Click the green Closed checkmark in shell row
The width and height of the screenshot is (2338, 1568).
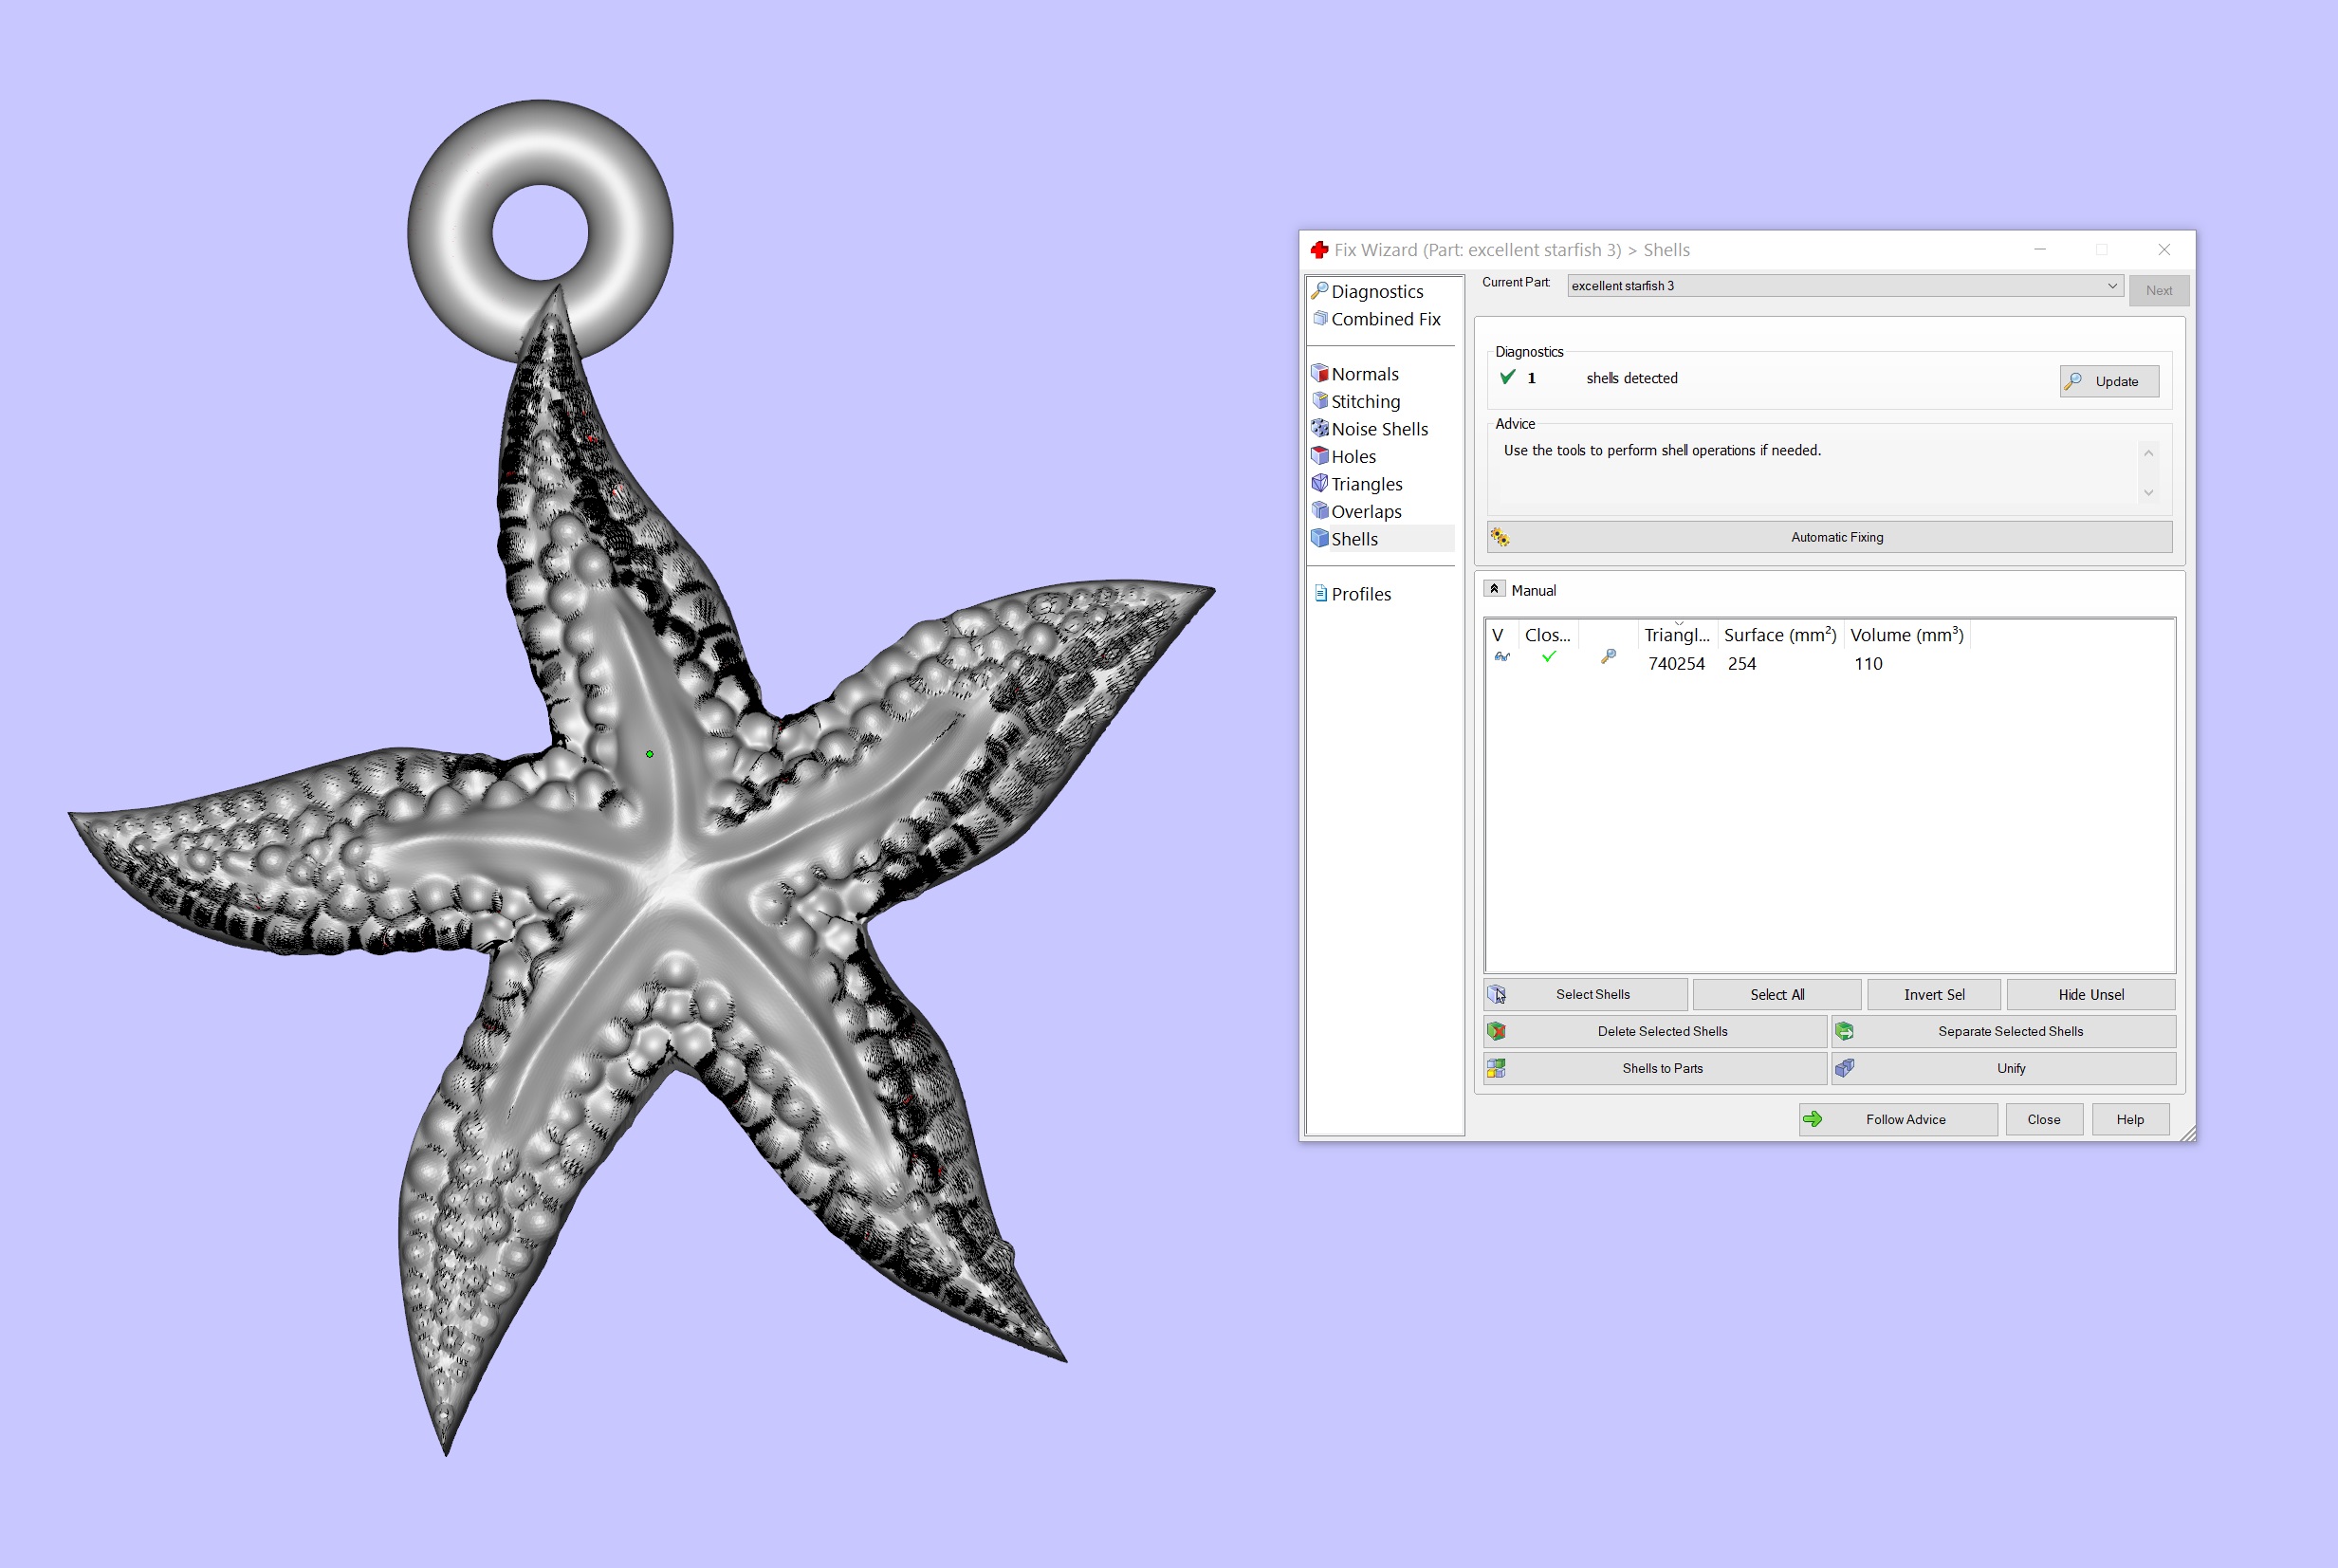tap(1549, 657)
